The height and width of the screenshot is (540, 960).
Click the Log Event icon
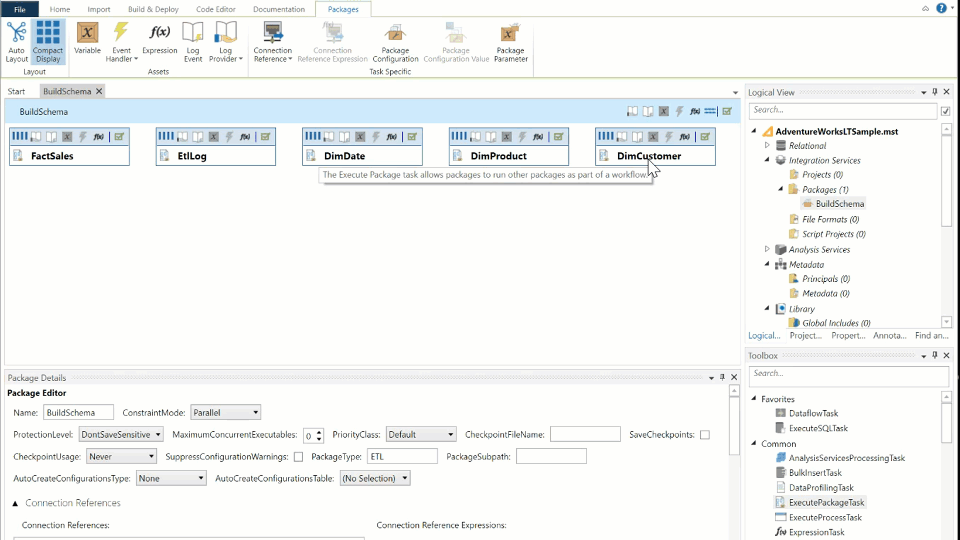193,41
